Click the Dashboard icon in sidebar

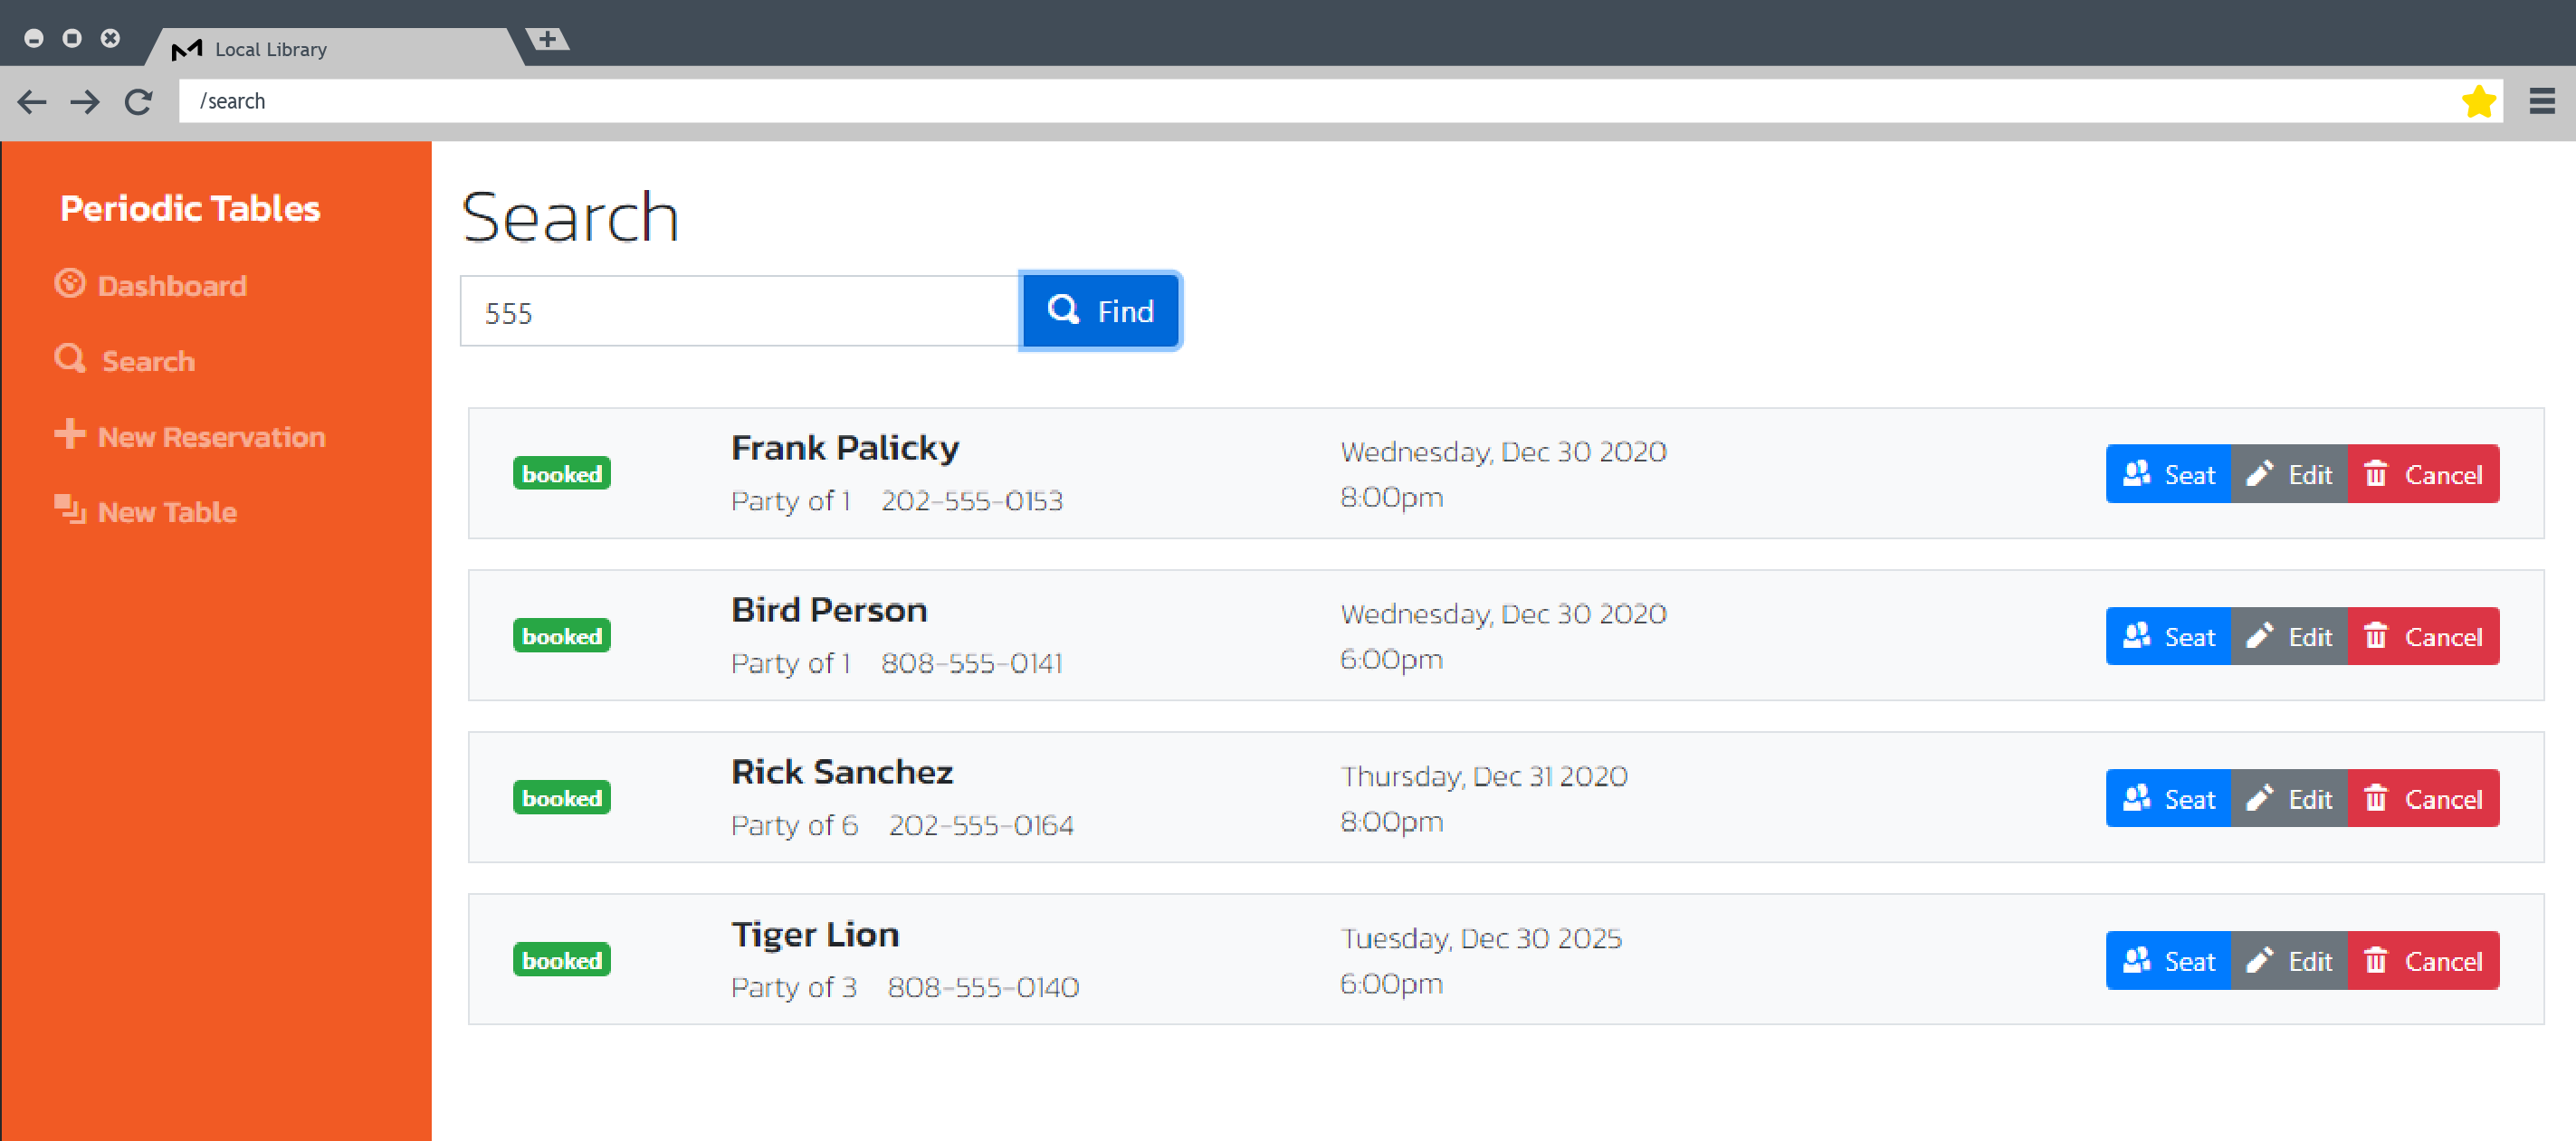(x=69, y=284)
